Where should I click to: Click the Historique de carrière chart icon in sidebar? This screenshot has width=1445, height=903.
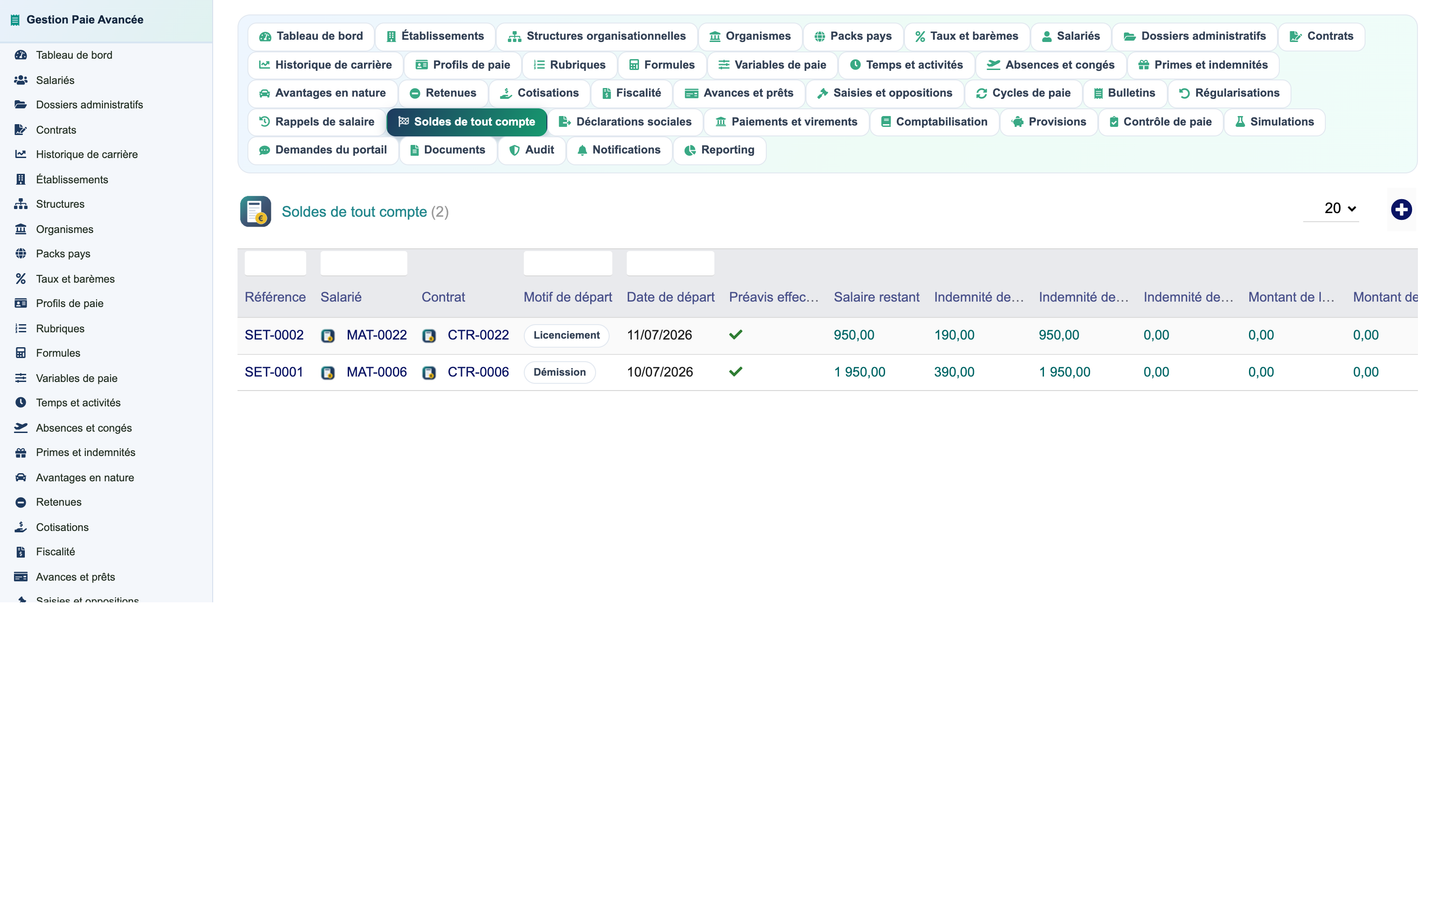[21, 154]
